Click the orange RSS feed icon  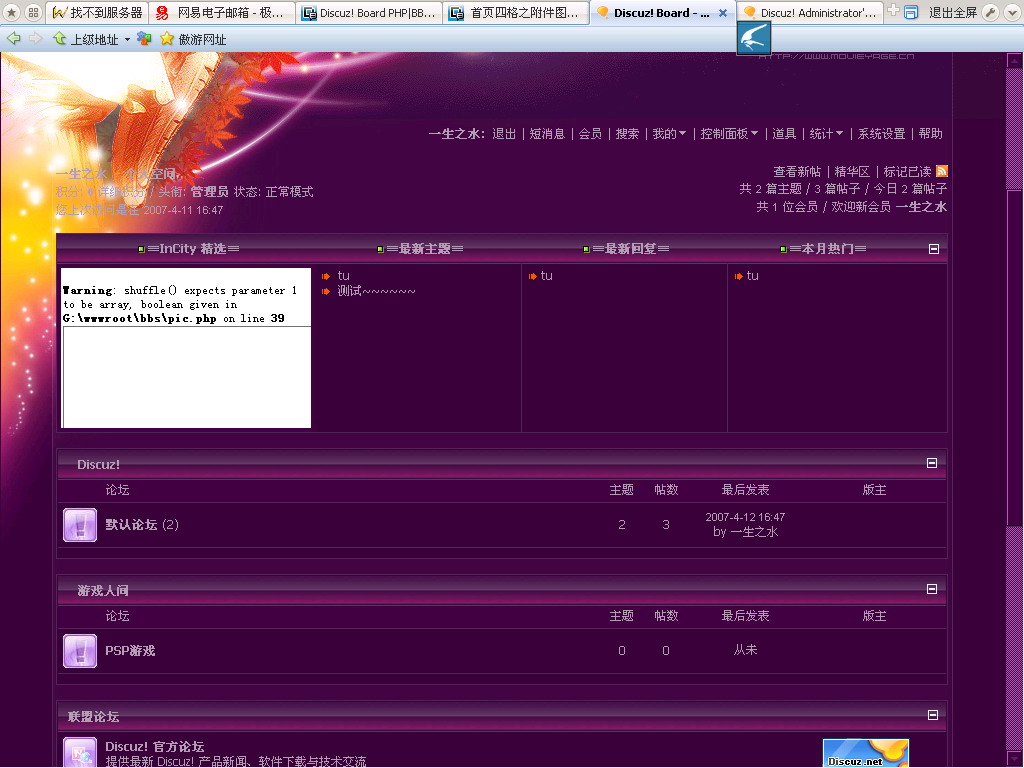(x=941, y=171)
